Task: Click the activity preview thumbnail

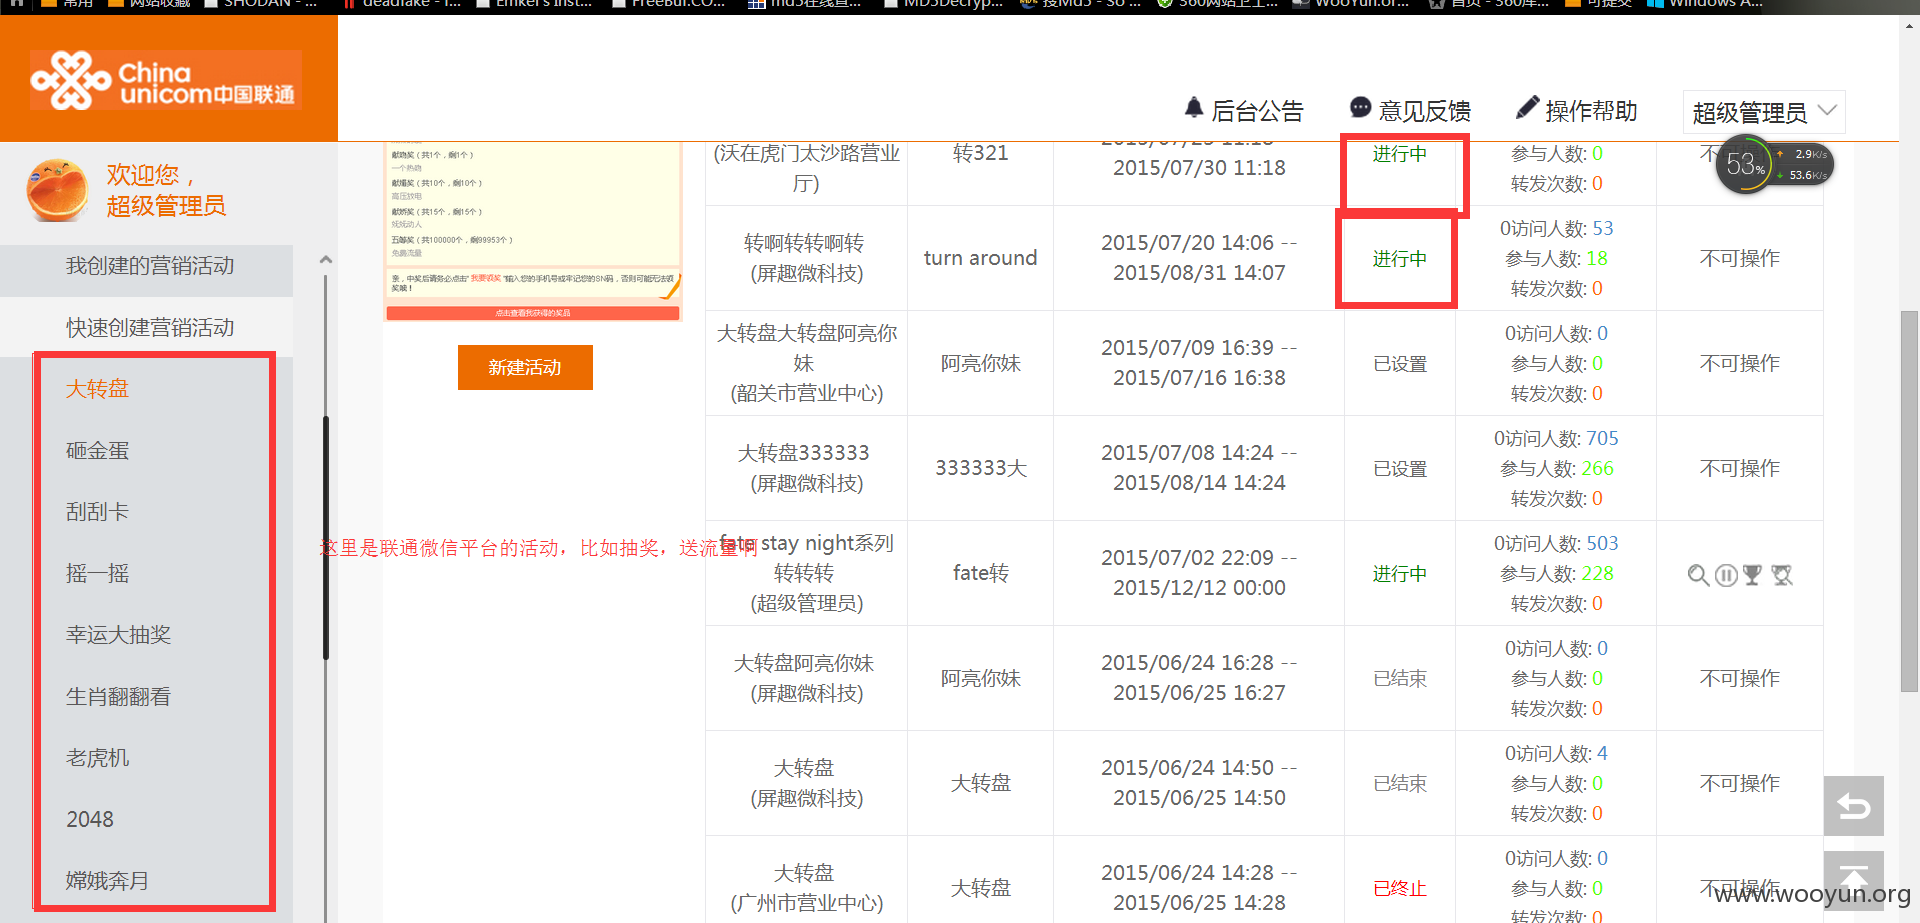Action: click(x=533, y=231)
